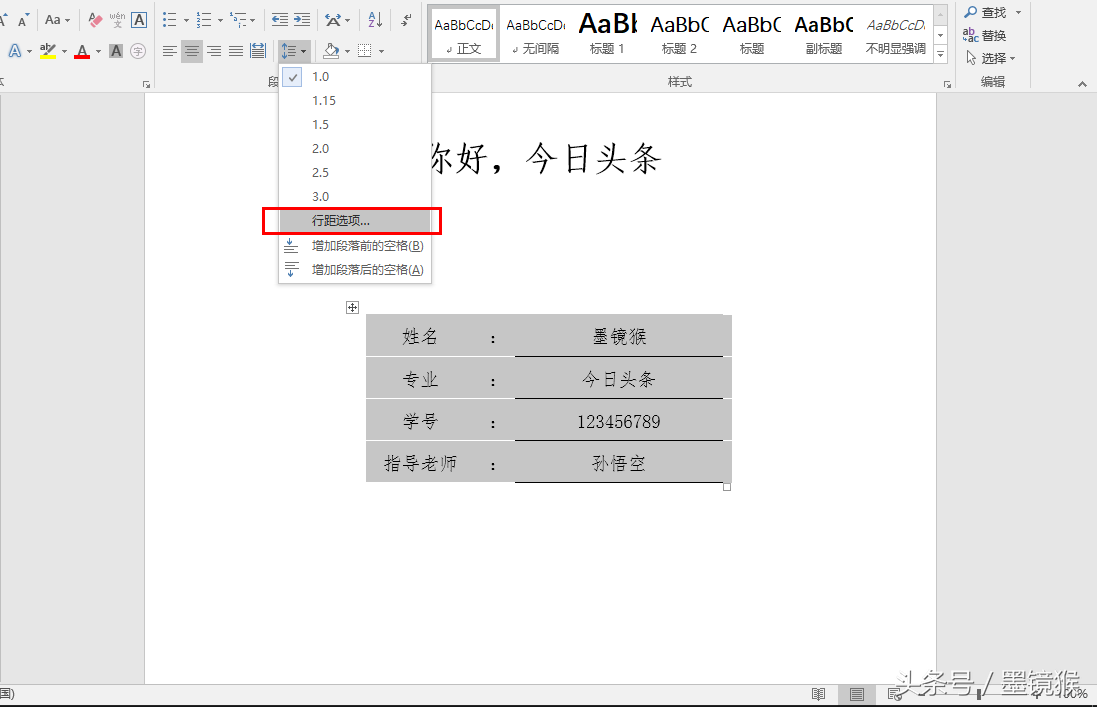Select the checked 1.0 line spacing option
This screenshot has width=1097, height=707.
point(320,76)
